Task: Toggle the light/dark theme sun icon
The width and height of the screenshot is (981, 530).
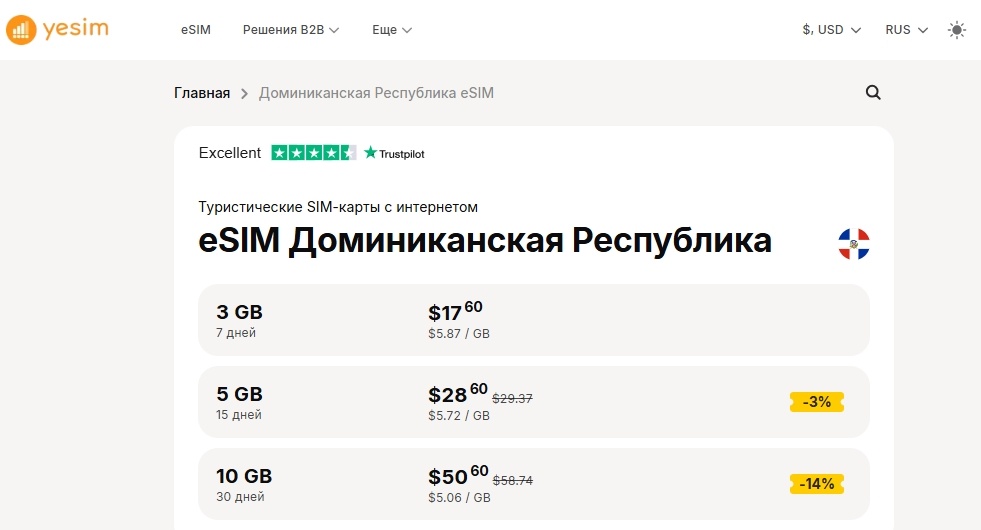Action: 957,30
